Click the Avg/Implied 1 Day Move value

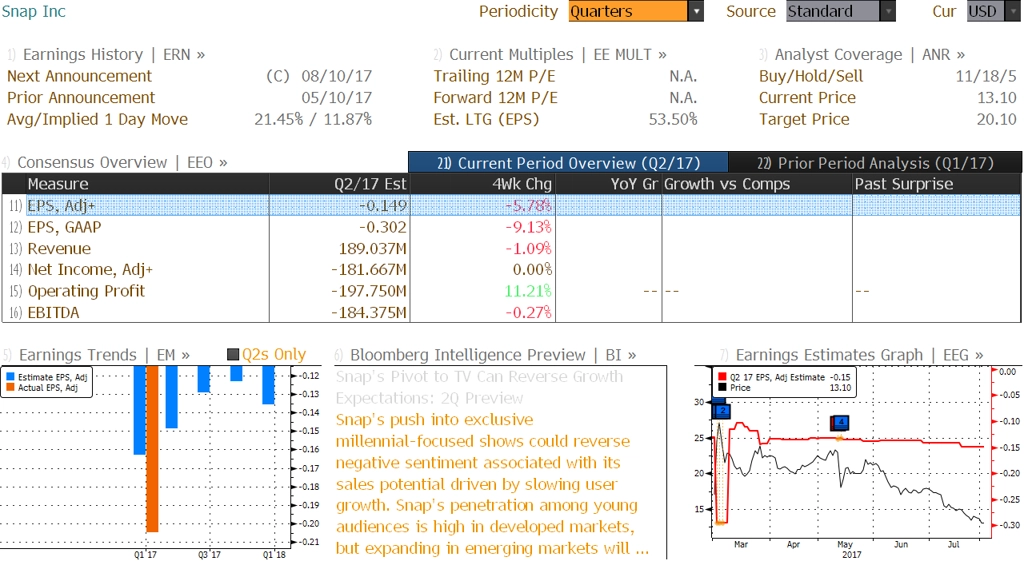tap(313, 119)
